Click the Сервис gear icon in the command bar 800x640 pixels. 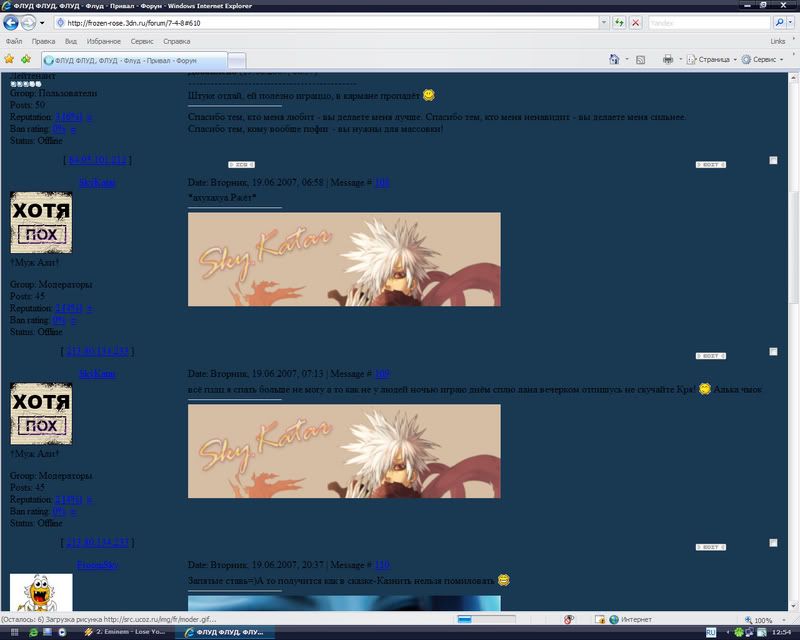[746, 60]
